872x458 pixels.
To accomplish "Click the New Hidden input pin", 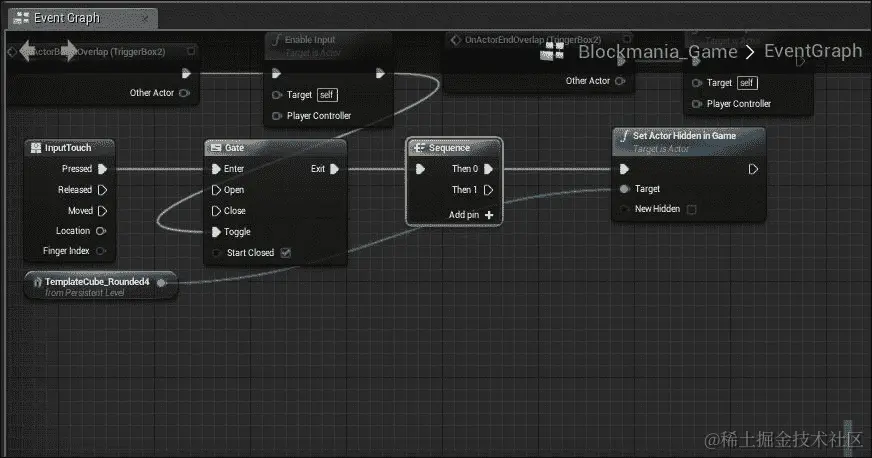I will pyautogui.click(x=624, y=209).
